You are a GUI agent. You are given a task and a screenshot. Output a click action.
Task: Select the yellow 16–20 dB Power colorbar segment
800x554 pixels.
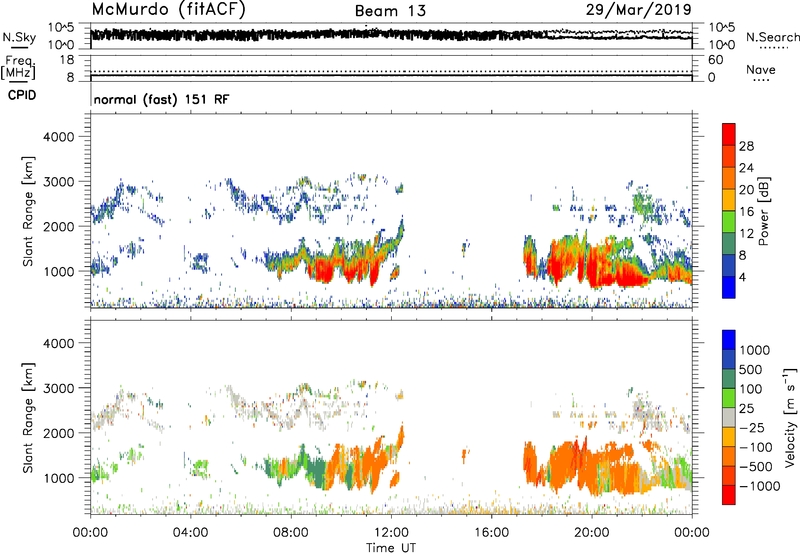(x=729, y=200)
